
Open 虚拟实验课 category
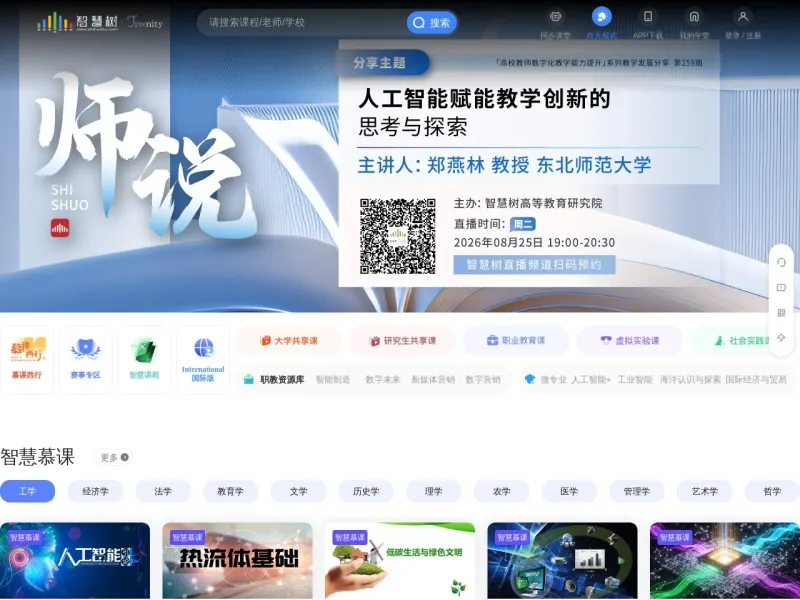coord(630,341)
